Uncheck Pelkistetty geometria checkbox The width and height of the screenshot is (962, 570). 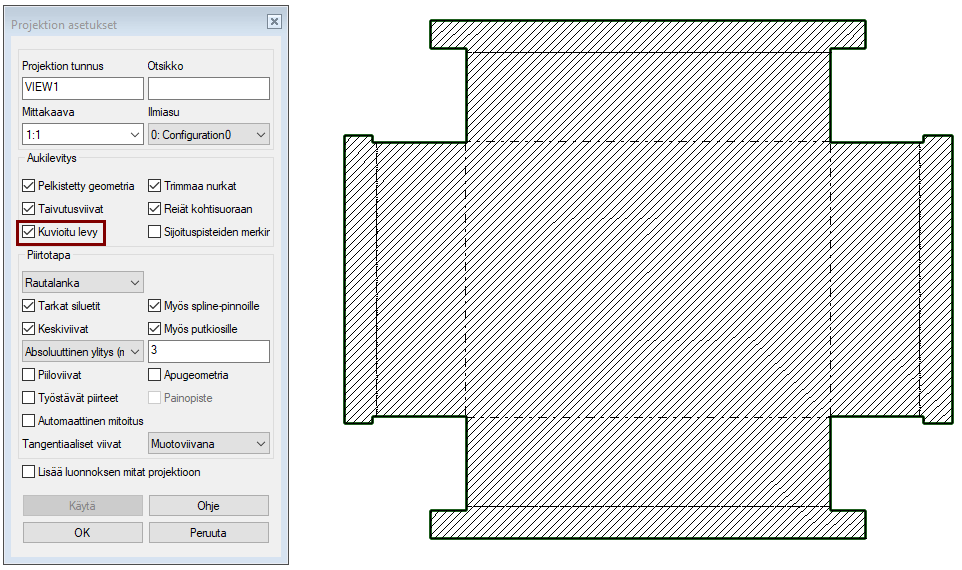(x=29, y=186)
